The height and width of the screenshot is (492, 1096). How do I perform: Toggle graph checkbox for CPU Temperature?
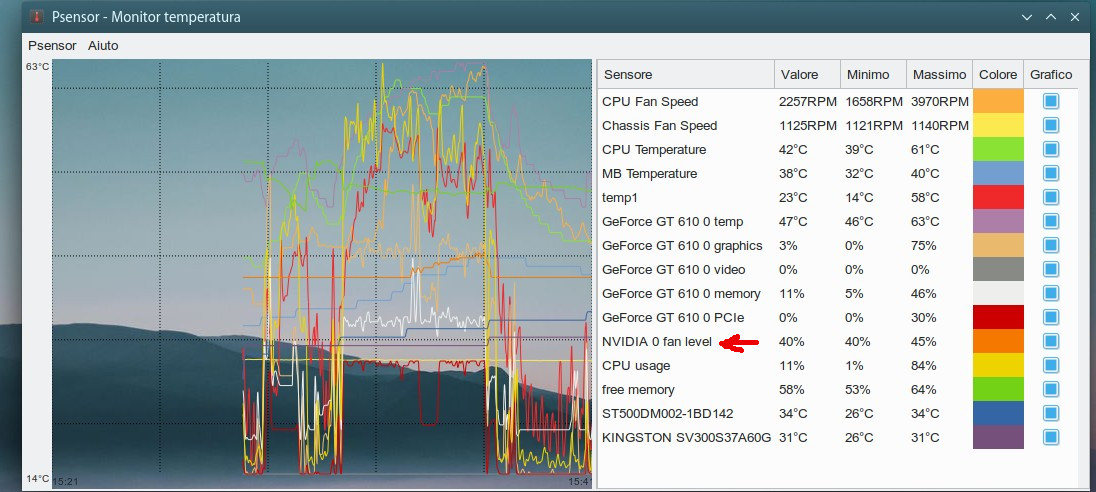tap(1051, 150)
